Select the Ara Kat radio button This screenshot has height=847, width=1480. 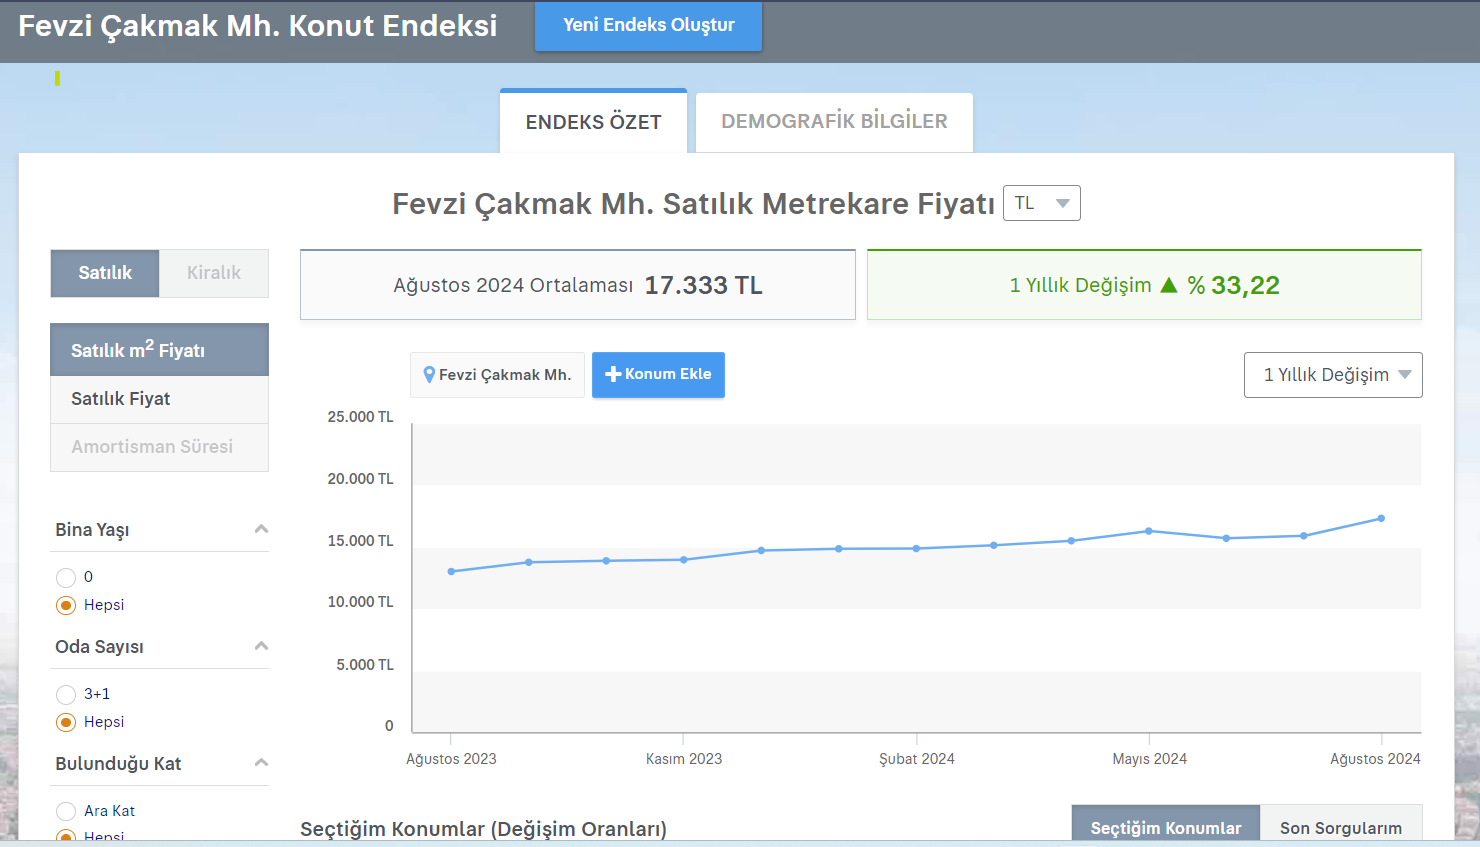click(x=66, y=811)
